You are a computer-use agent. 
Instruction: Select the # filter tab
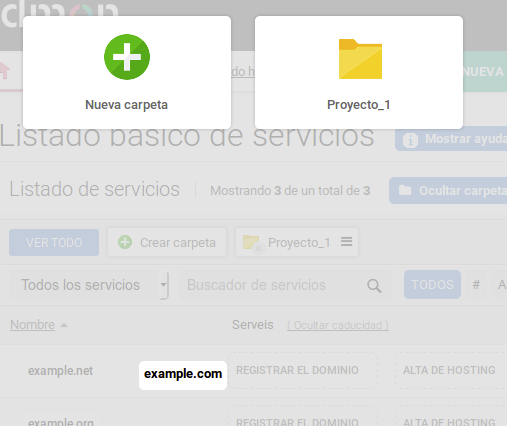(476, 284)
